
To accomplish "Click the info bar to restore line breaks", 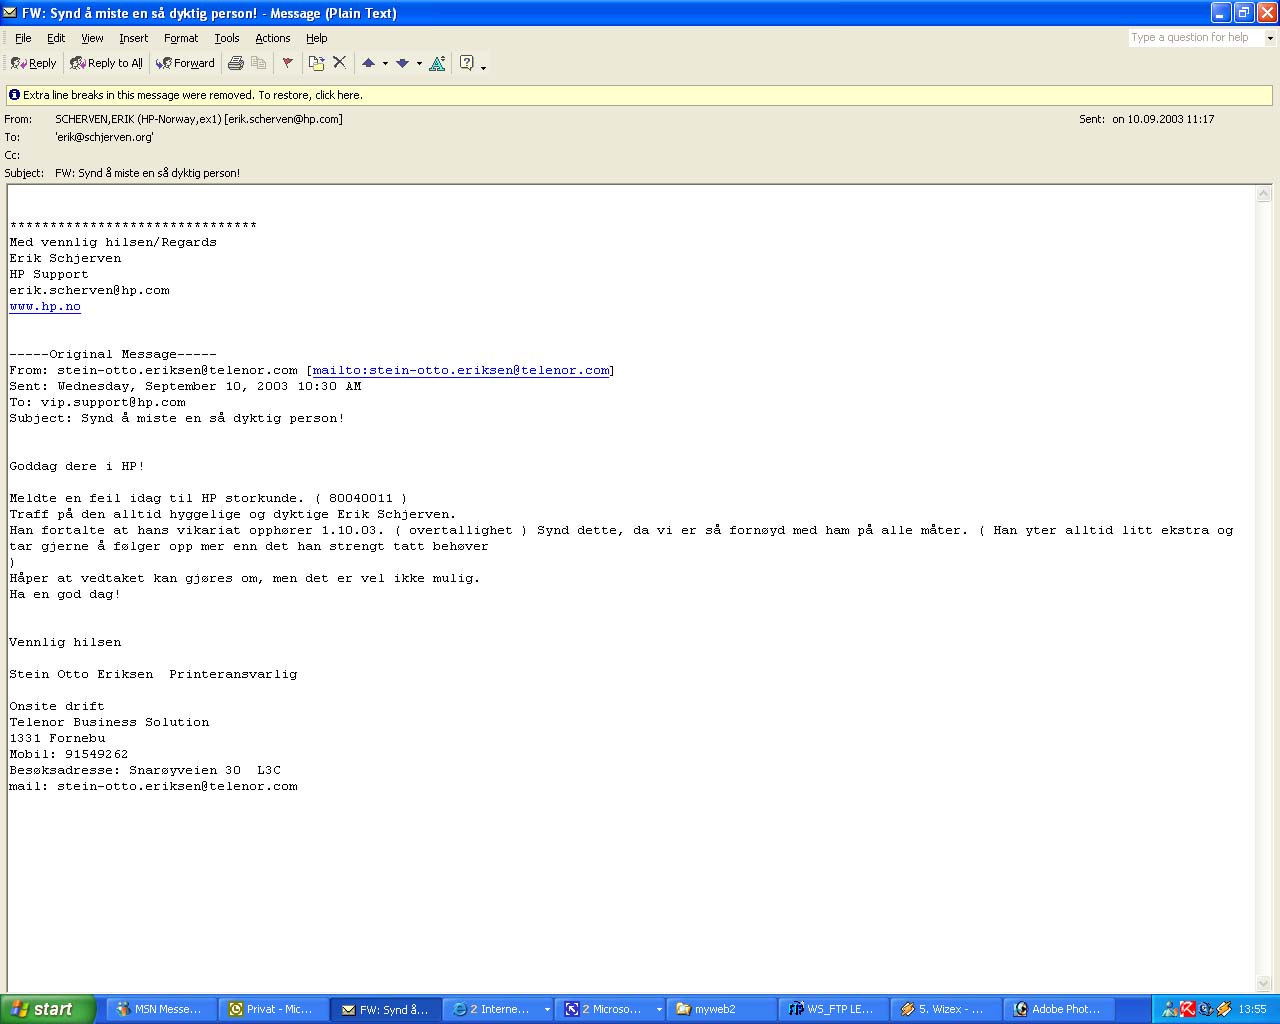I will [639, 95].
